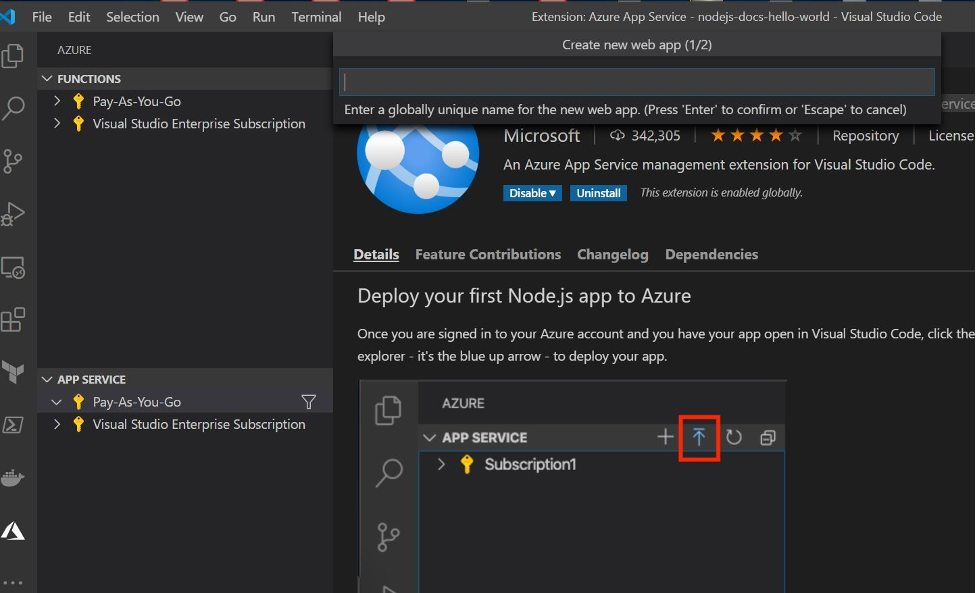Open the Terminal menu
Image resolution: width=977 pixels, height=593 pixels.
317,17
